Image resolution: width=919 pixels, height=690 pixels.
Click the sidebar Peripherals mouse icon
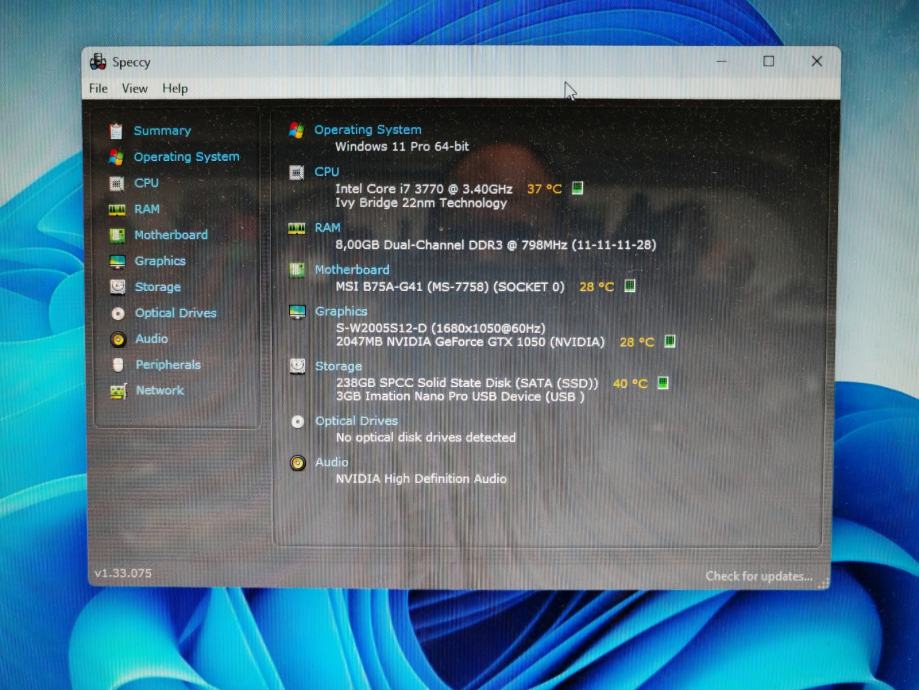pos(118,365)
